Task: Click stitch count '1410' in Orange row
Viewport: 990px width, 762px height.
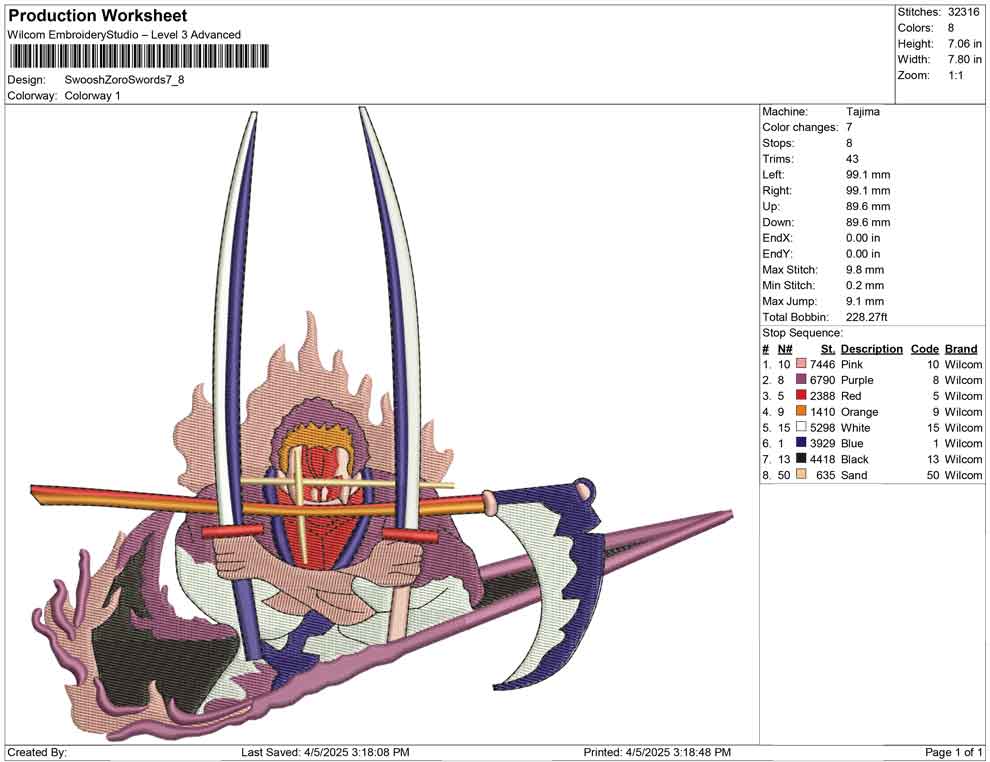Action: click(x=823, y=412)
